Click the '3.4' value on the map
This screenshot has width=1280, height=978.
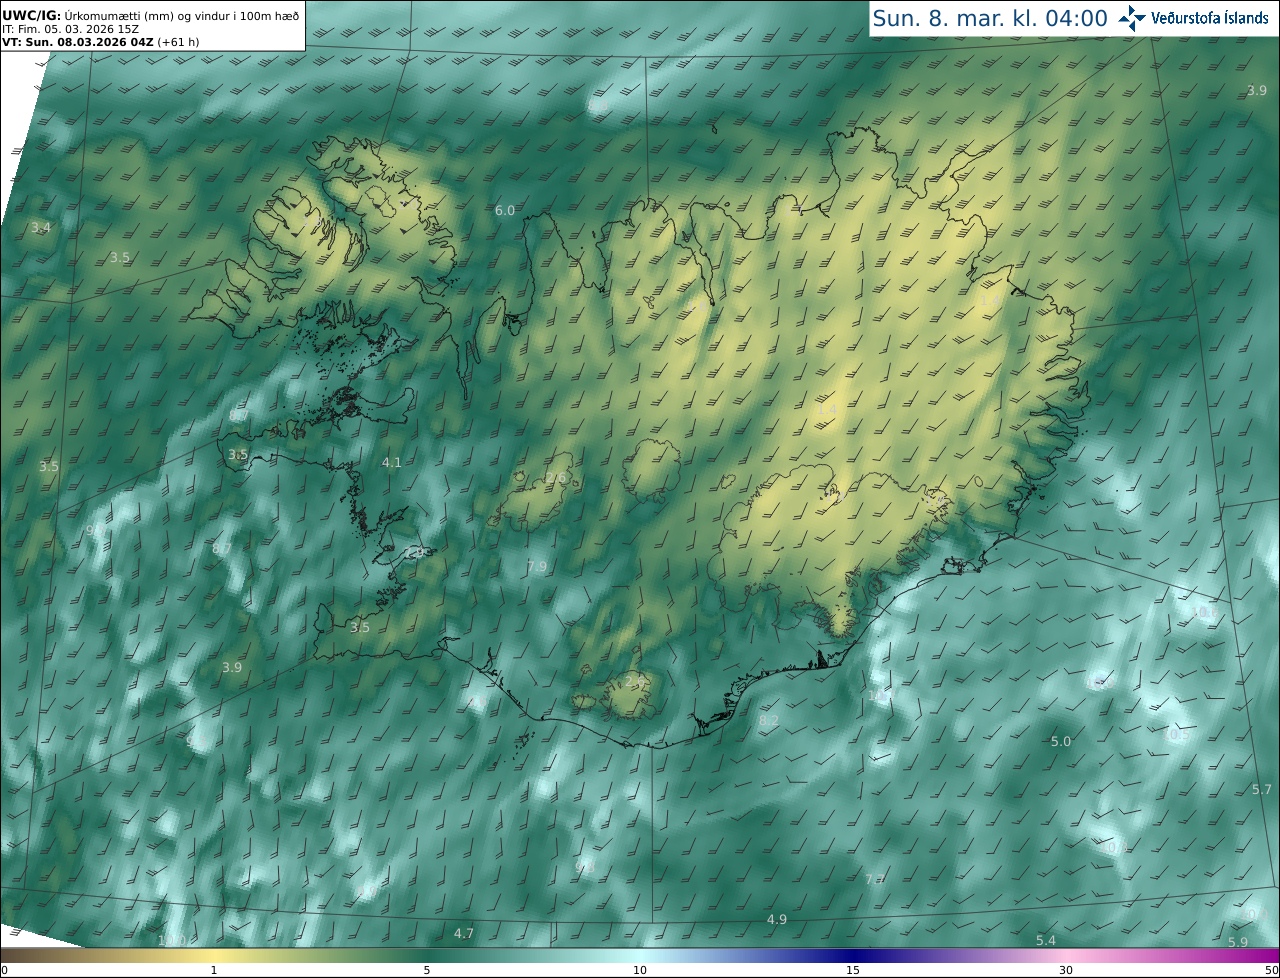pos(41,228)
